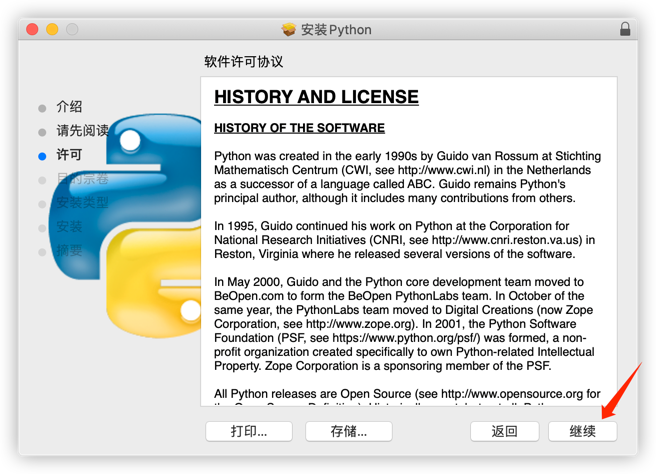This screenshot has height=474, width=656.
Task: Go back with the 返回 button
Action: (504, 432)
